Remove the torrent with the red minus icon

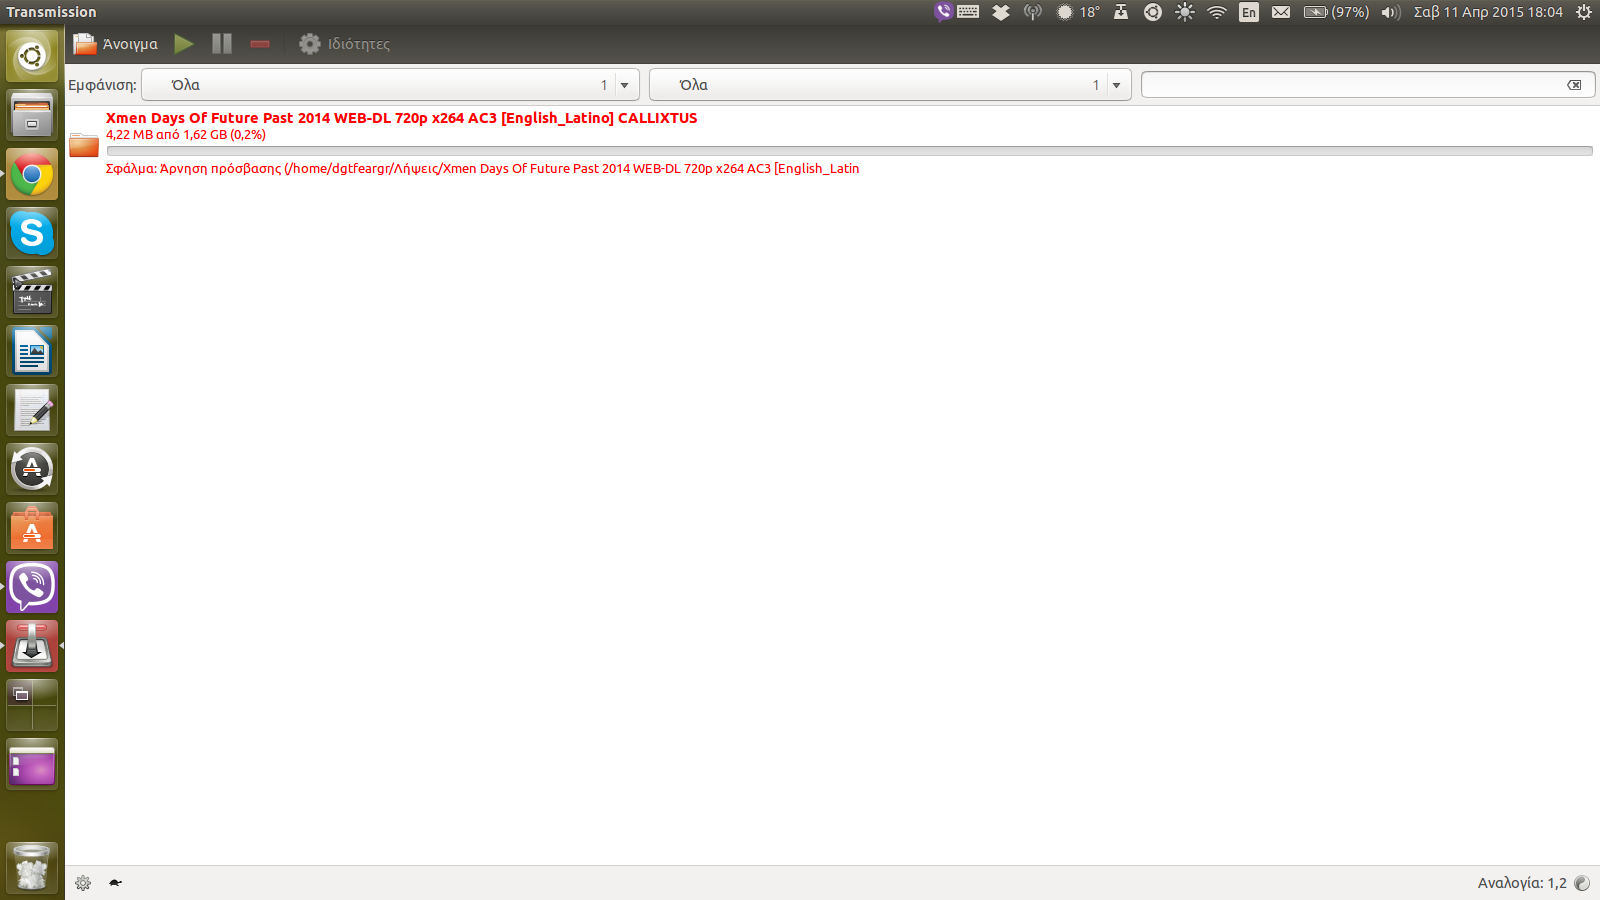pyautogui.click(x=260, y=44)
